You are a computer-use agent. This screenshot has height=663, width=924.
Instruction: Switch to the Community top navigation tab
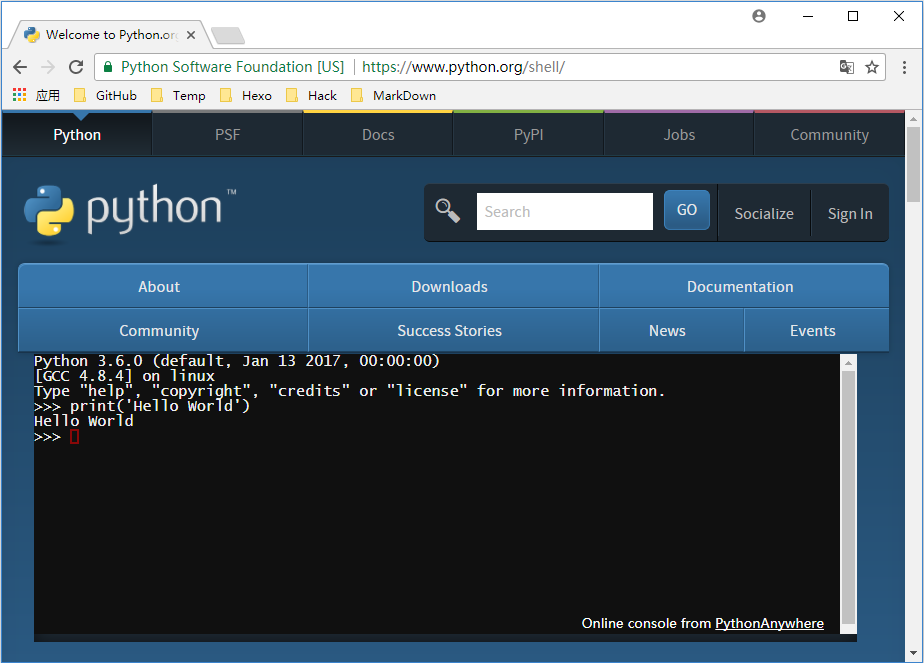click(x=829, y=134)
